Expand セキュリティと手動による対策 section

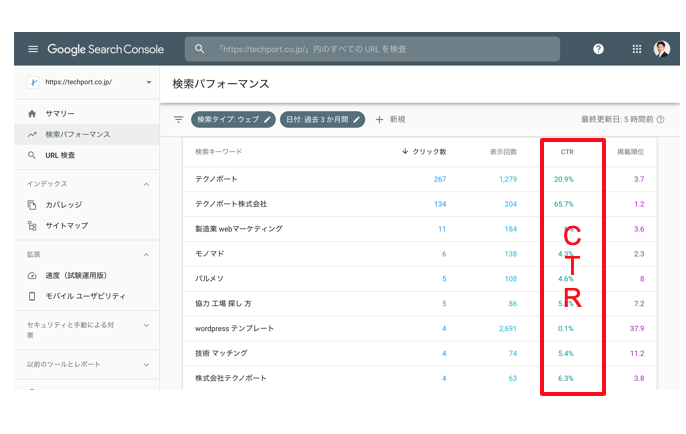(147, 325)
